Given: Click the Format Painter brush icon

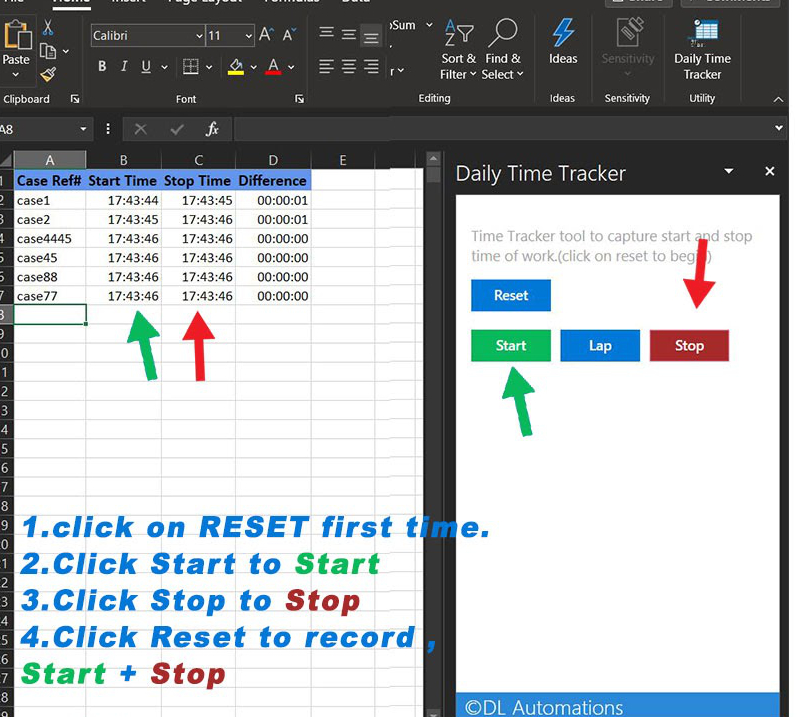Looking at the screenshot, I should pos(48,74).
